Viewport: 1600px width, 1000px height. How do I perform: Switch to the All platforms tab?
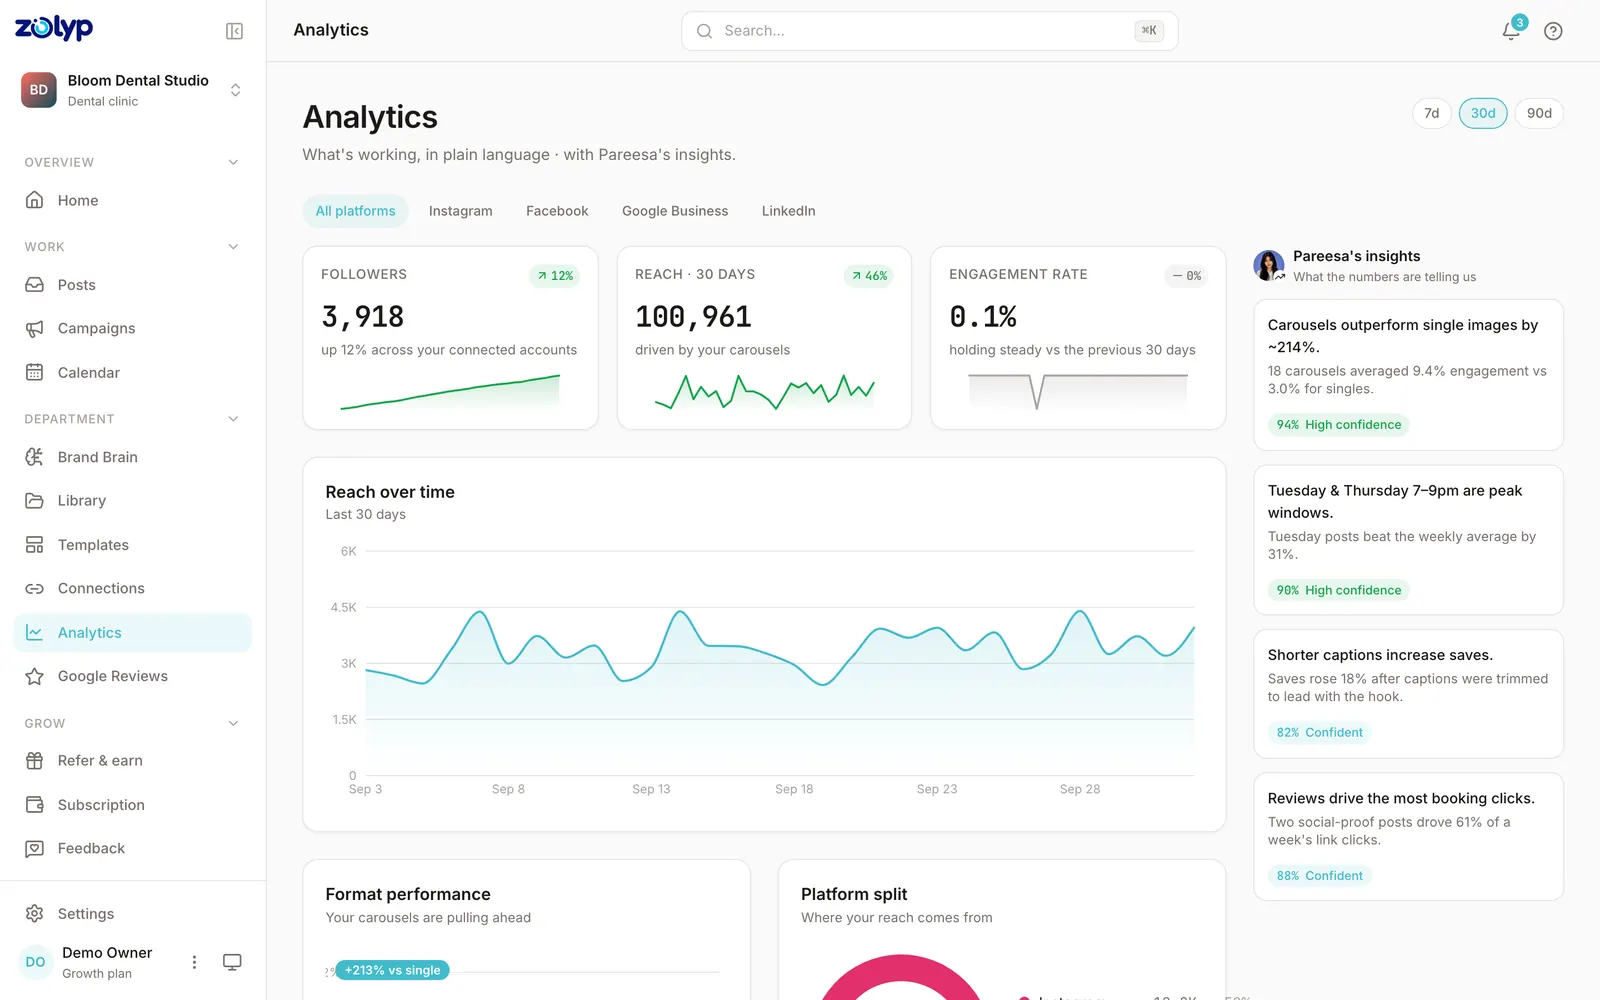[356, 211]
